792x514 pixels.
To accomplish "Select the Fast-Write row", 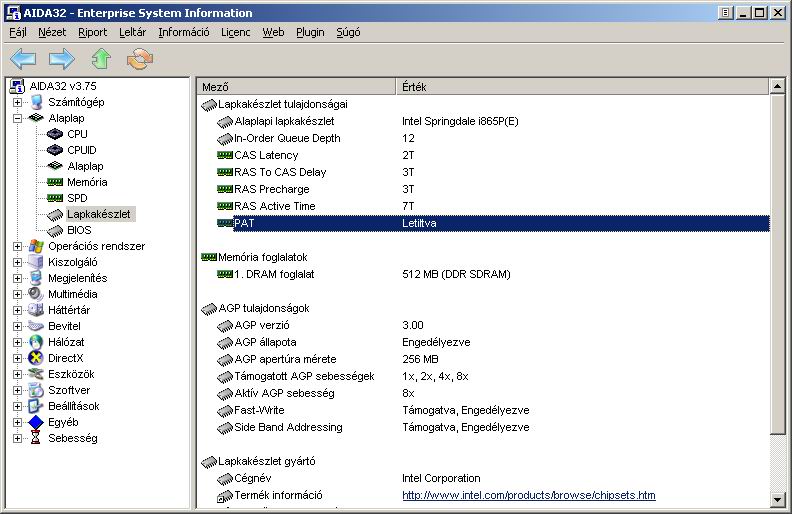I will (x=493, y=410).
